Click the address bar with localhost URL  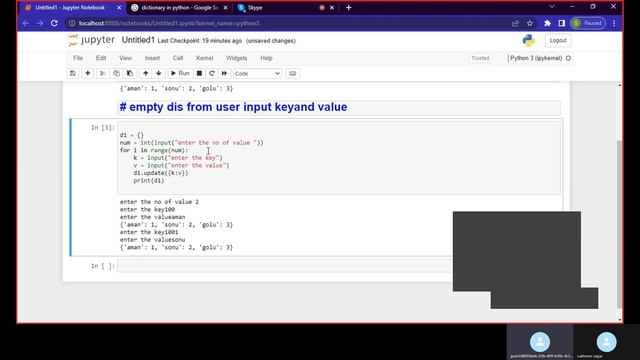[x=286, y=23]
